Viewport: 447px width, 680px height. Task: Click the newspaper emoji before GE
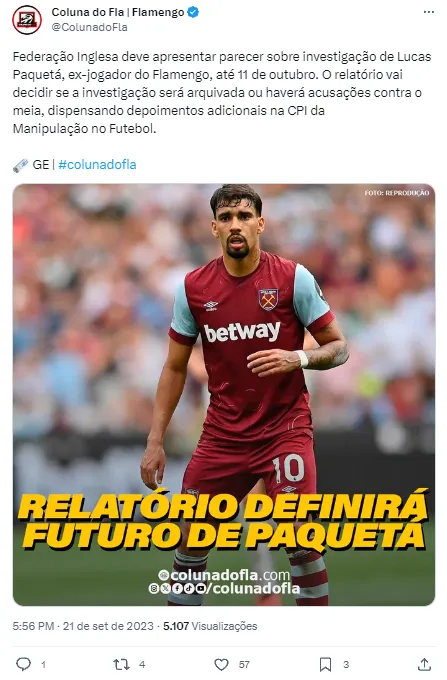coord(20,165)
